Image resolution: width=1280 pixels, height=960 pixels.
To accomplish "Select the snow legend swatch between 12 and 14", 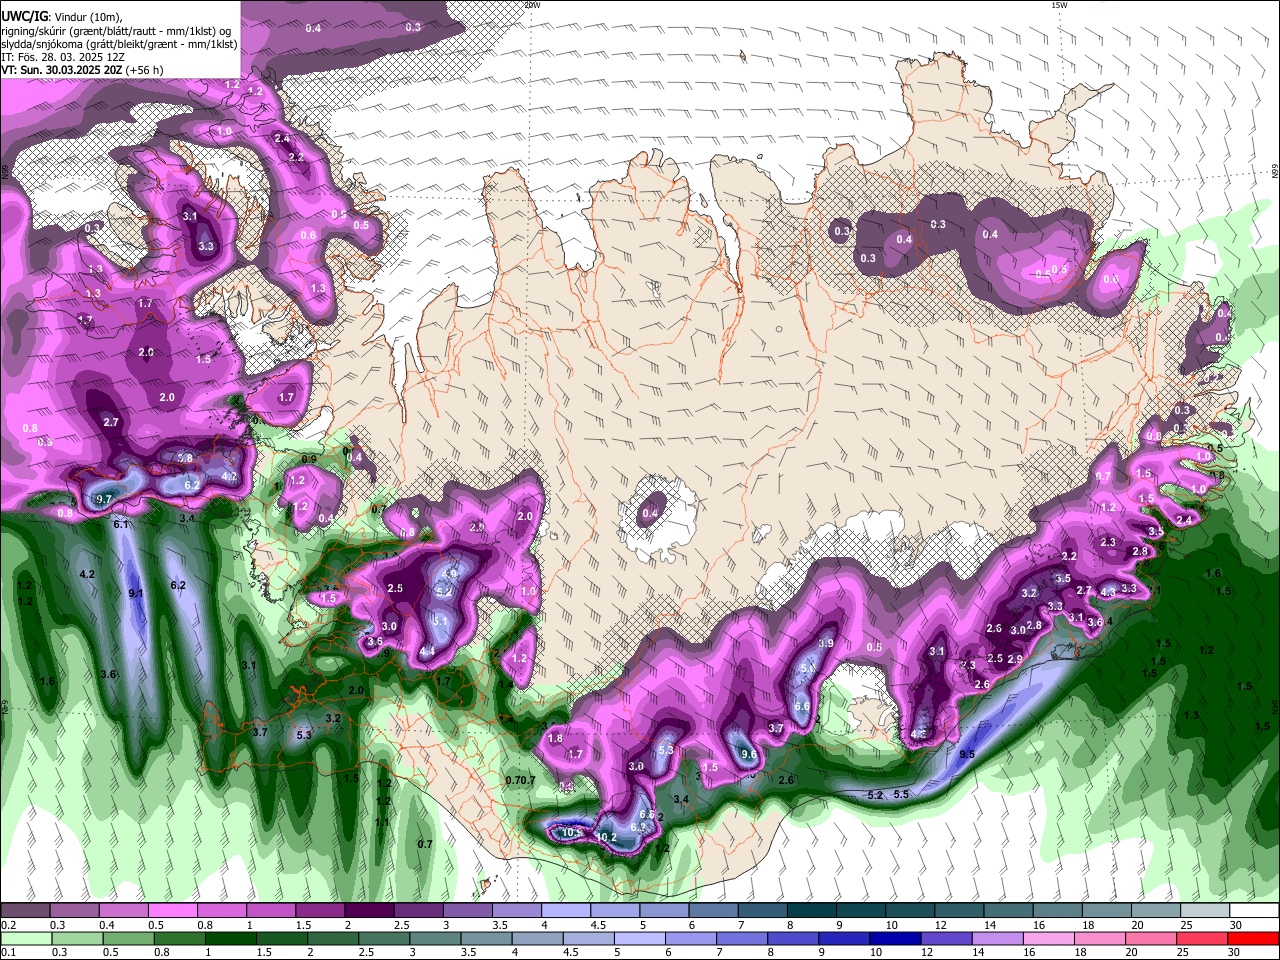I will click(x=958, y=910).
